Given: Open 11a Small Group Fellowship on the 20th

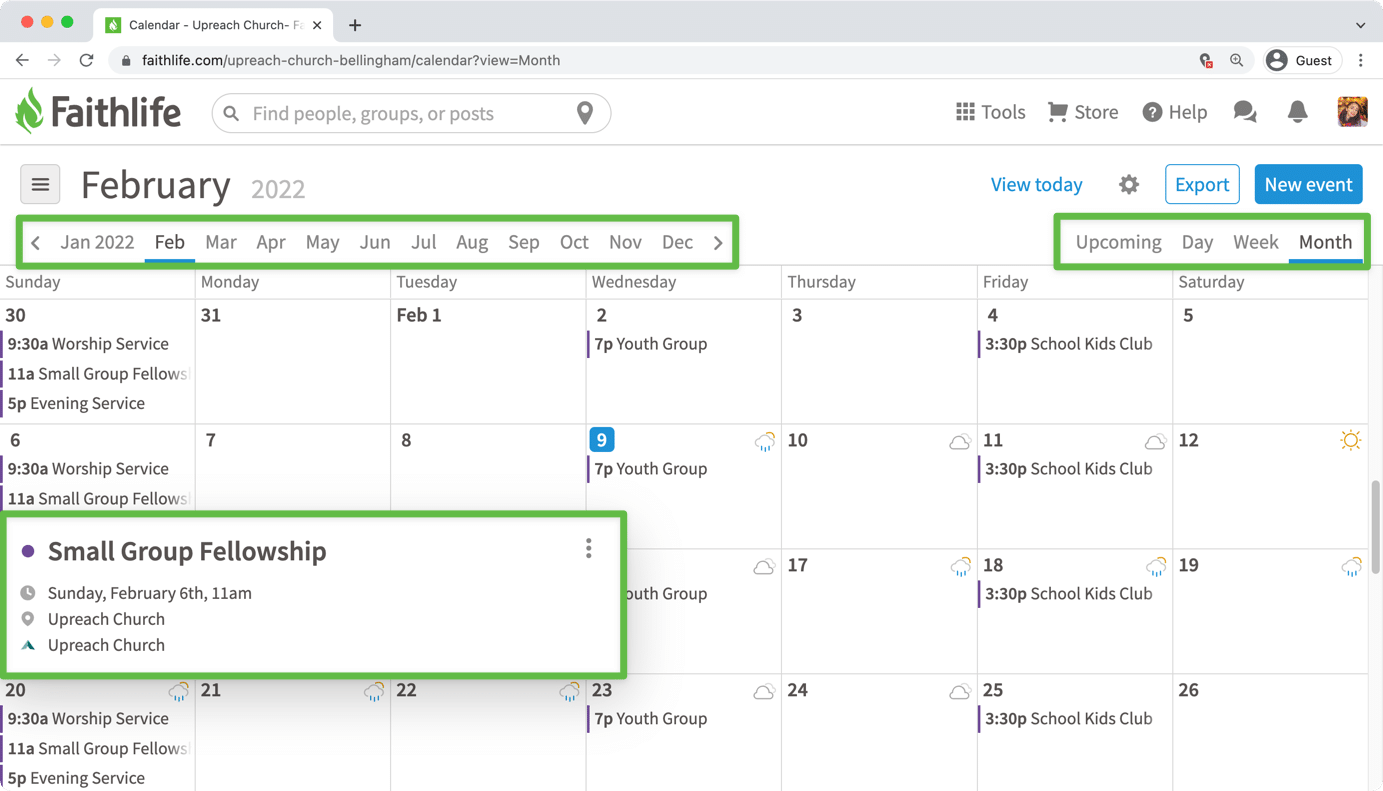Looking at the screenshot, I should [97, 748].
